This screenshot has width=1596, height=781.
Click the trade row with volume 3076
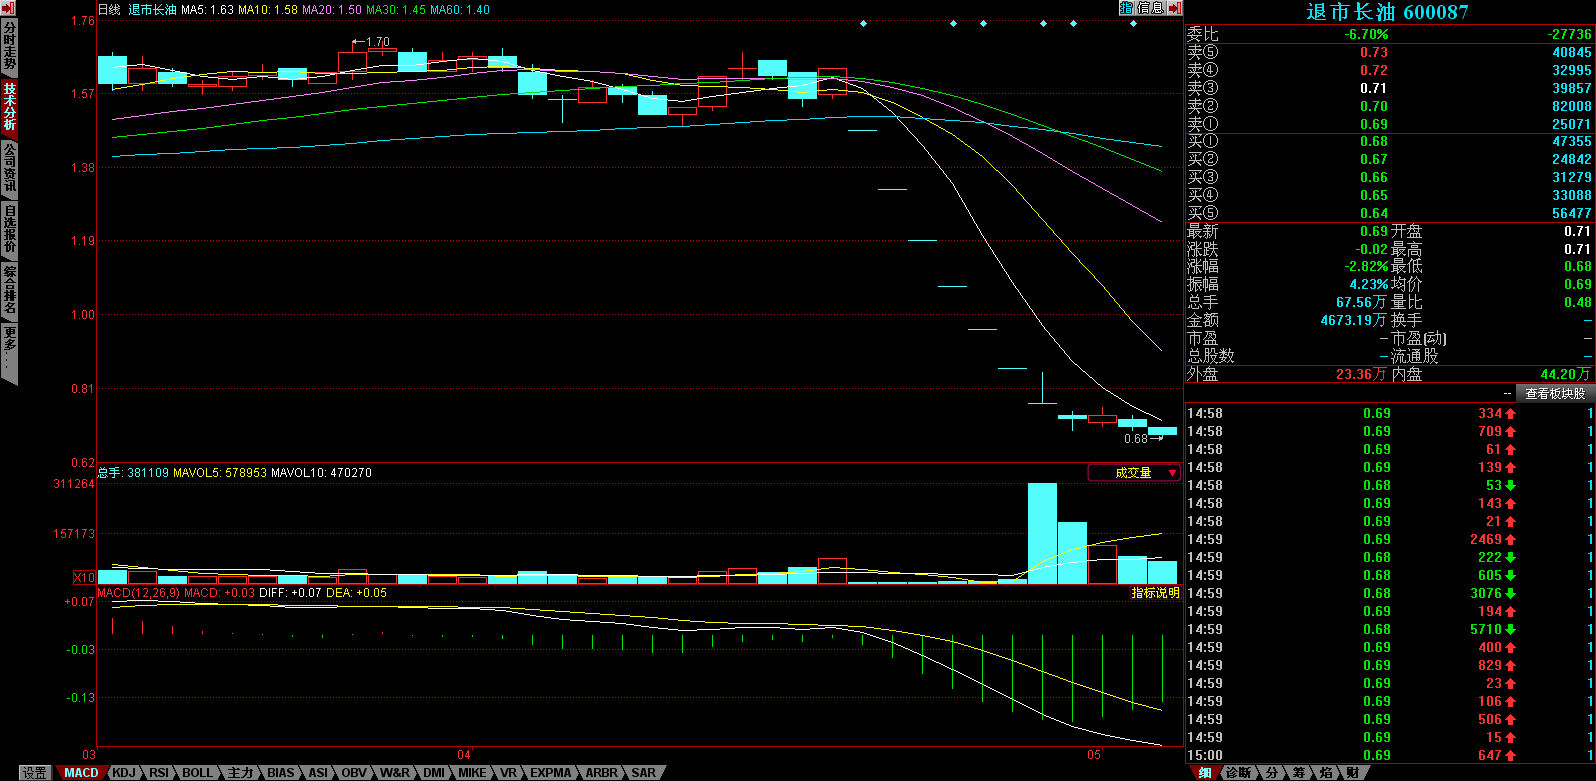(1390, 593)
